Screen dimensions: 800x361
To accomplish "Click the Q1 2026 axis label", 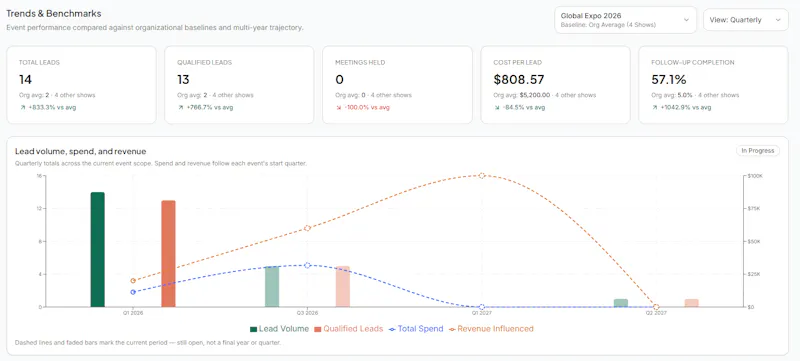I will [133, 313].
